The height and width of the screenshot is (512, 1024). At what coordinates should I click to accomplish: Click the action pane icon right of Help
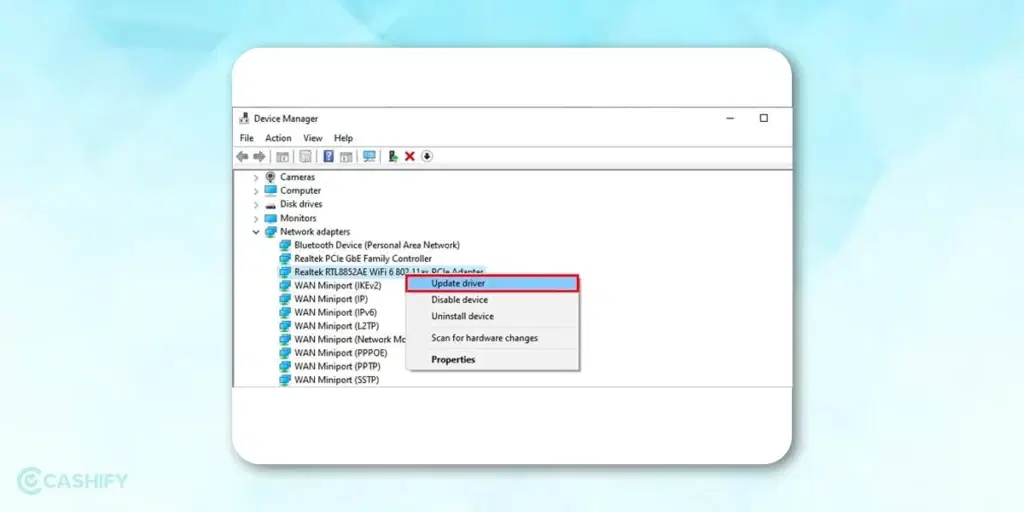coord(346,157)
